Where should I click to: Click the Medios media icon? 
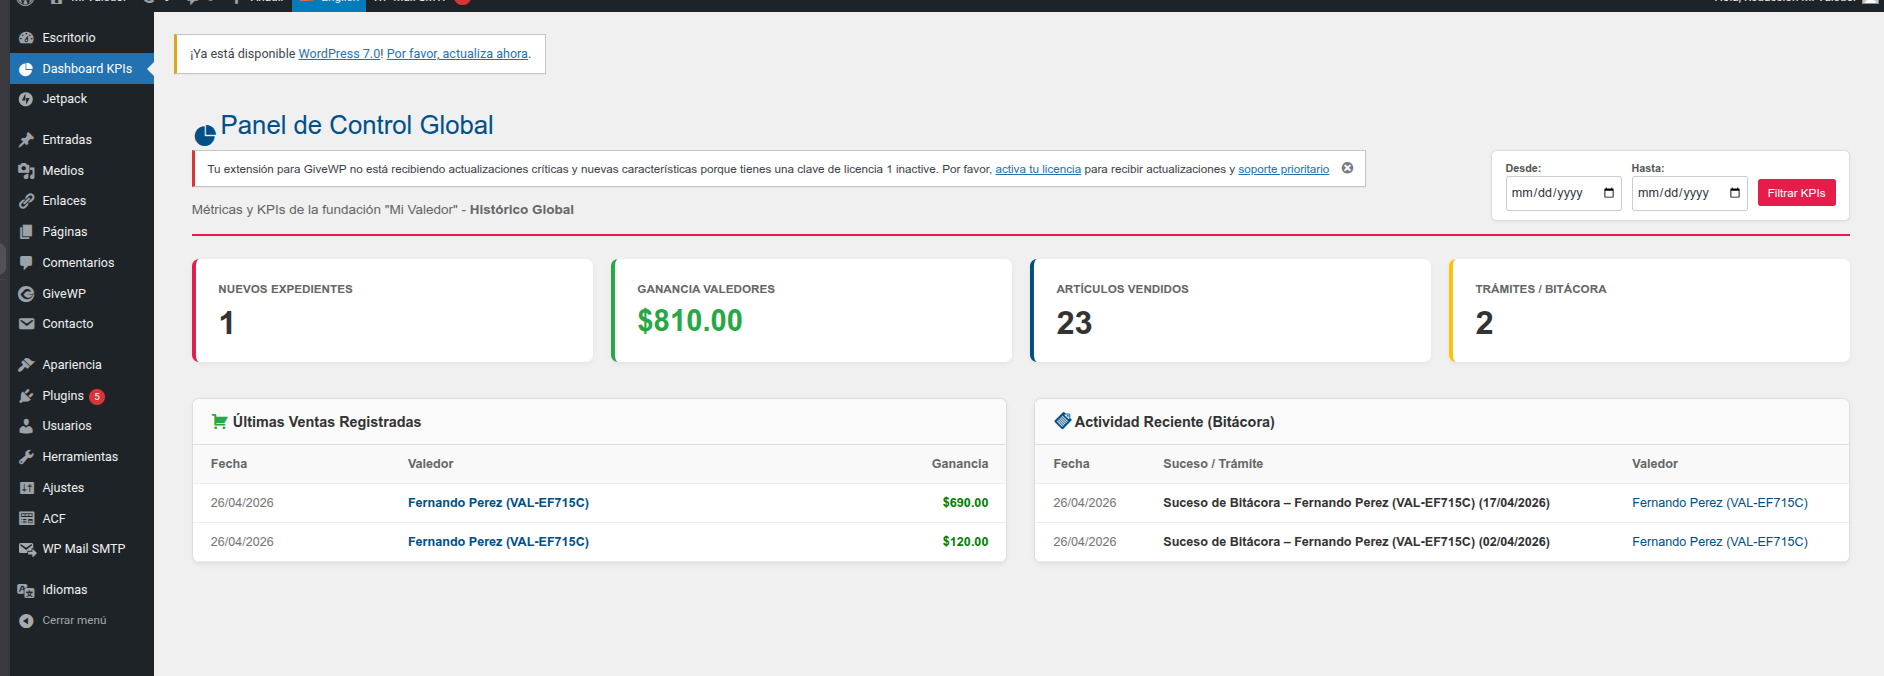click(x=26, y=171)
